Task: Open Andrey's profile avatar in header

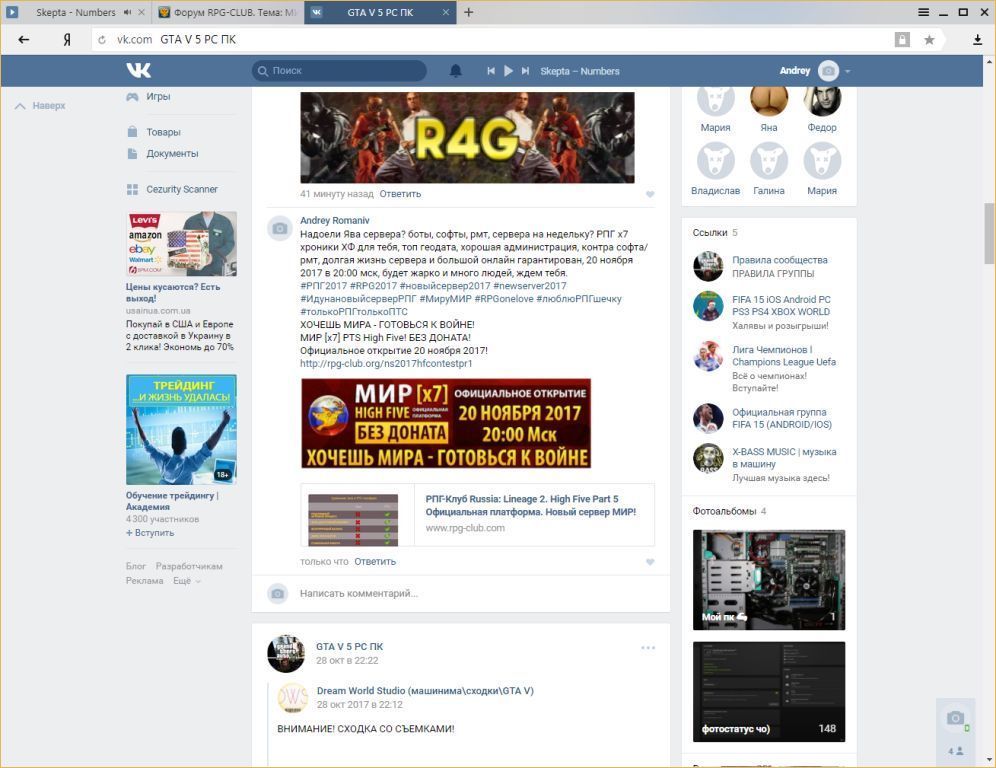Action: coord(828,71)
